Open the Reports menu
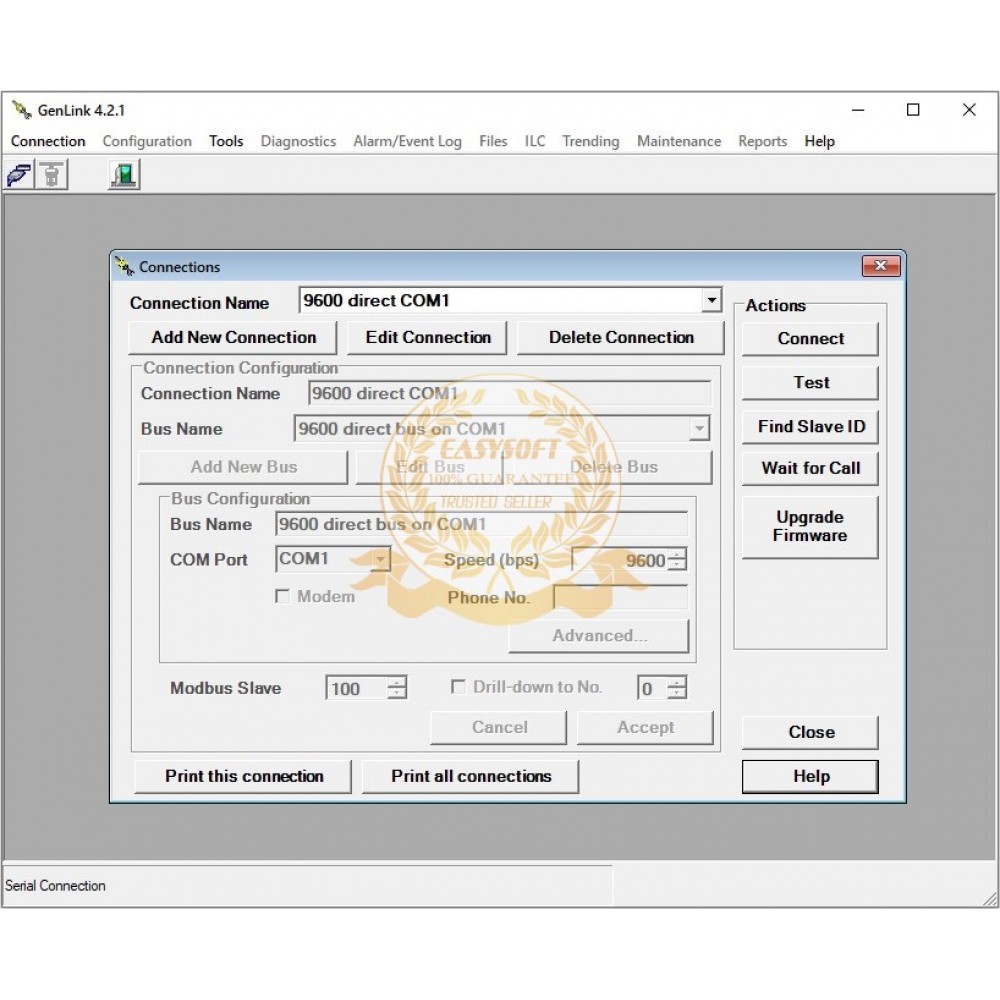The height and width of the screenshot is (1000, 1000). point(763,141)
